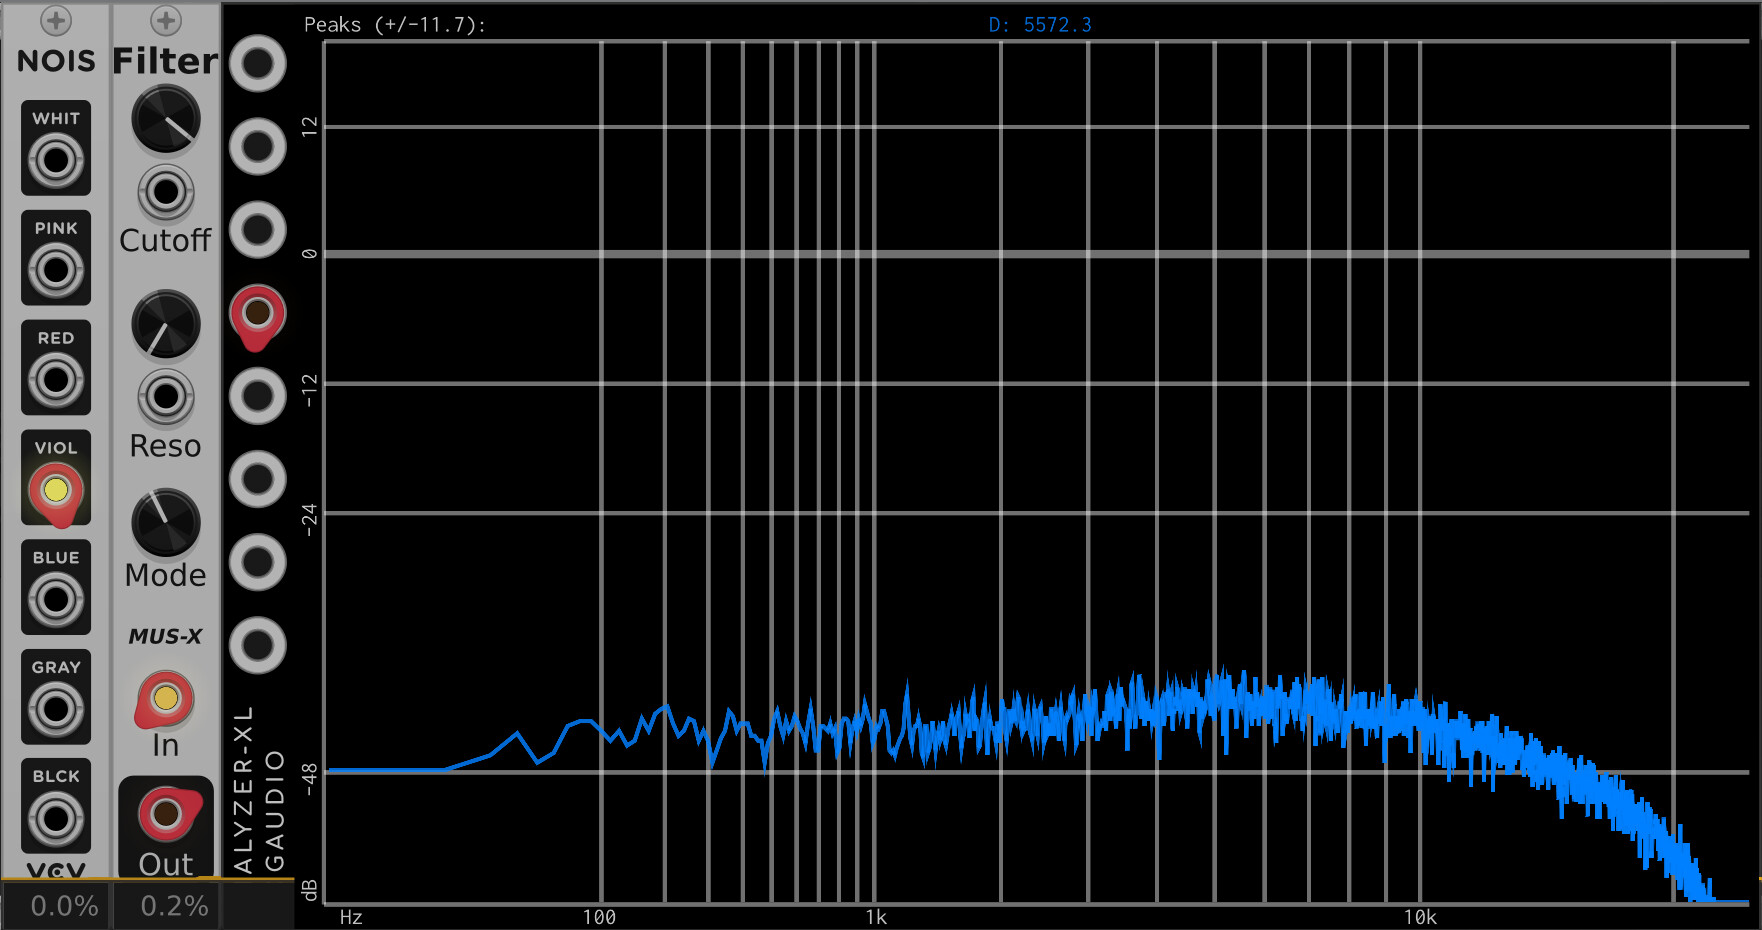Click the WHIT white noise output jack
Screen dimensions: 1762x930
pyautogui.click(x=56, y=160)
